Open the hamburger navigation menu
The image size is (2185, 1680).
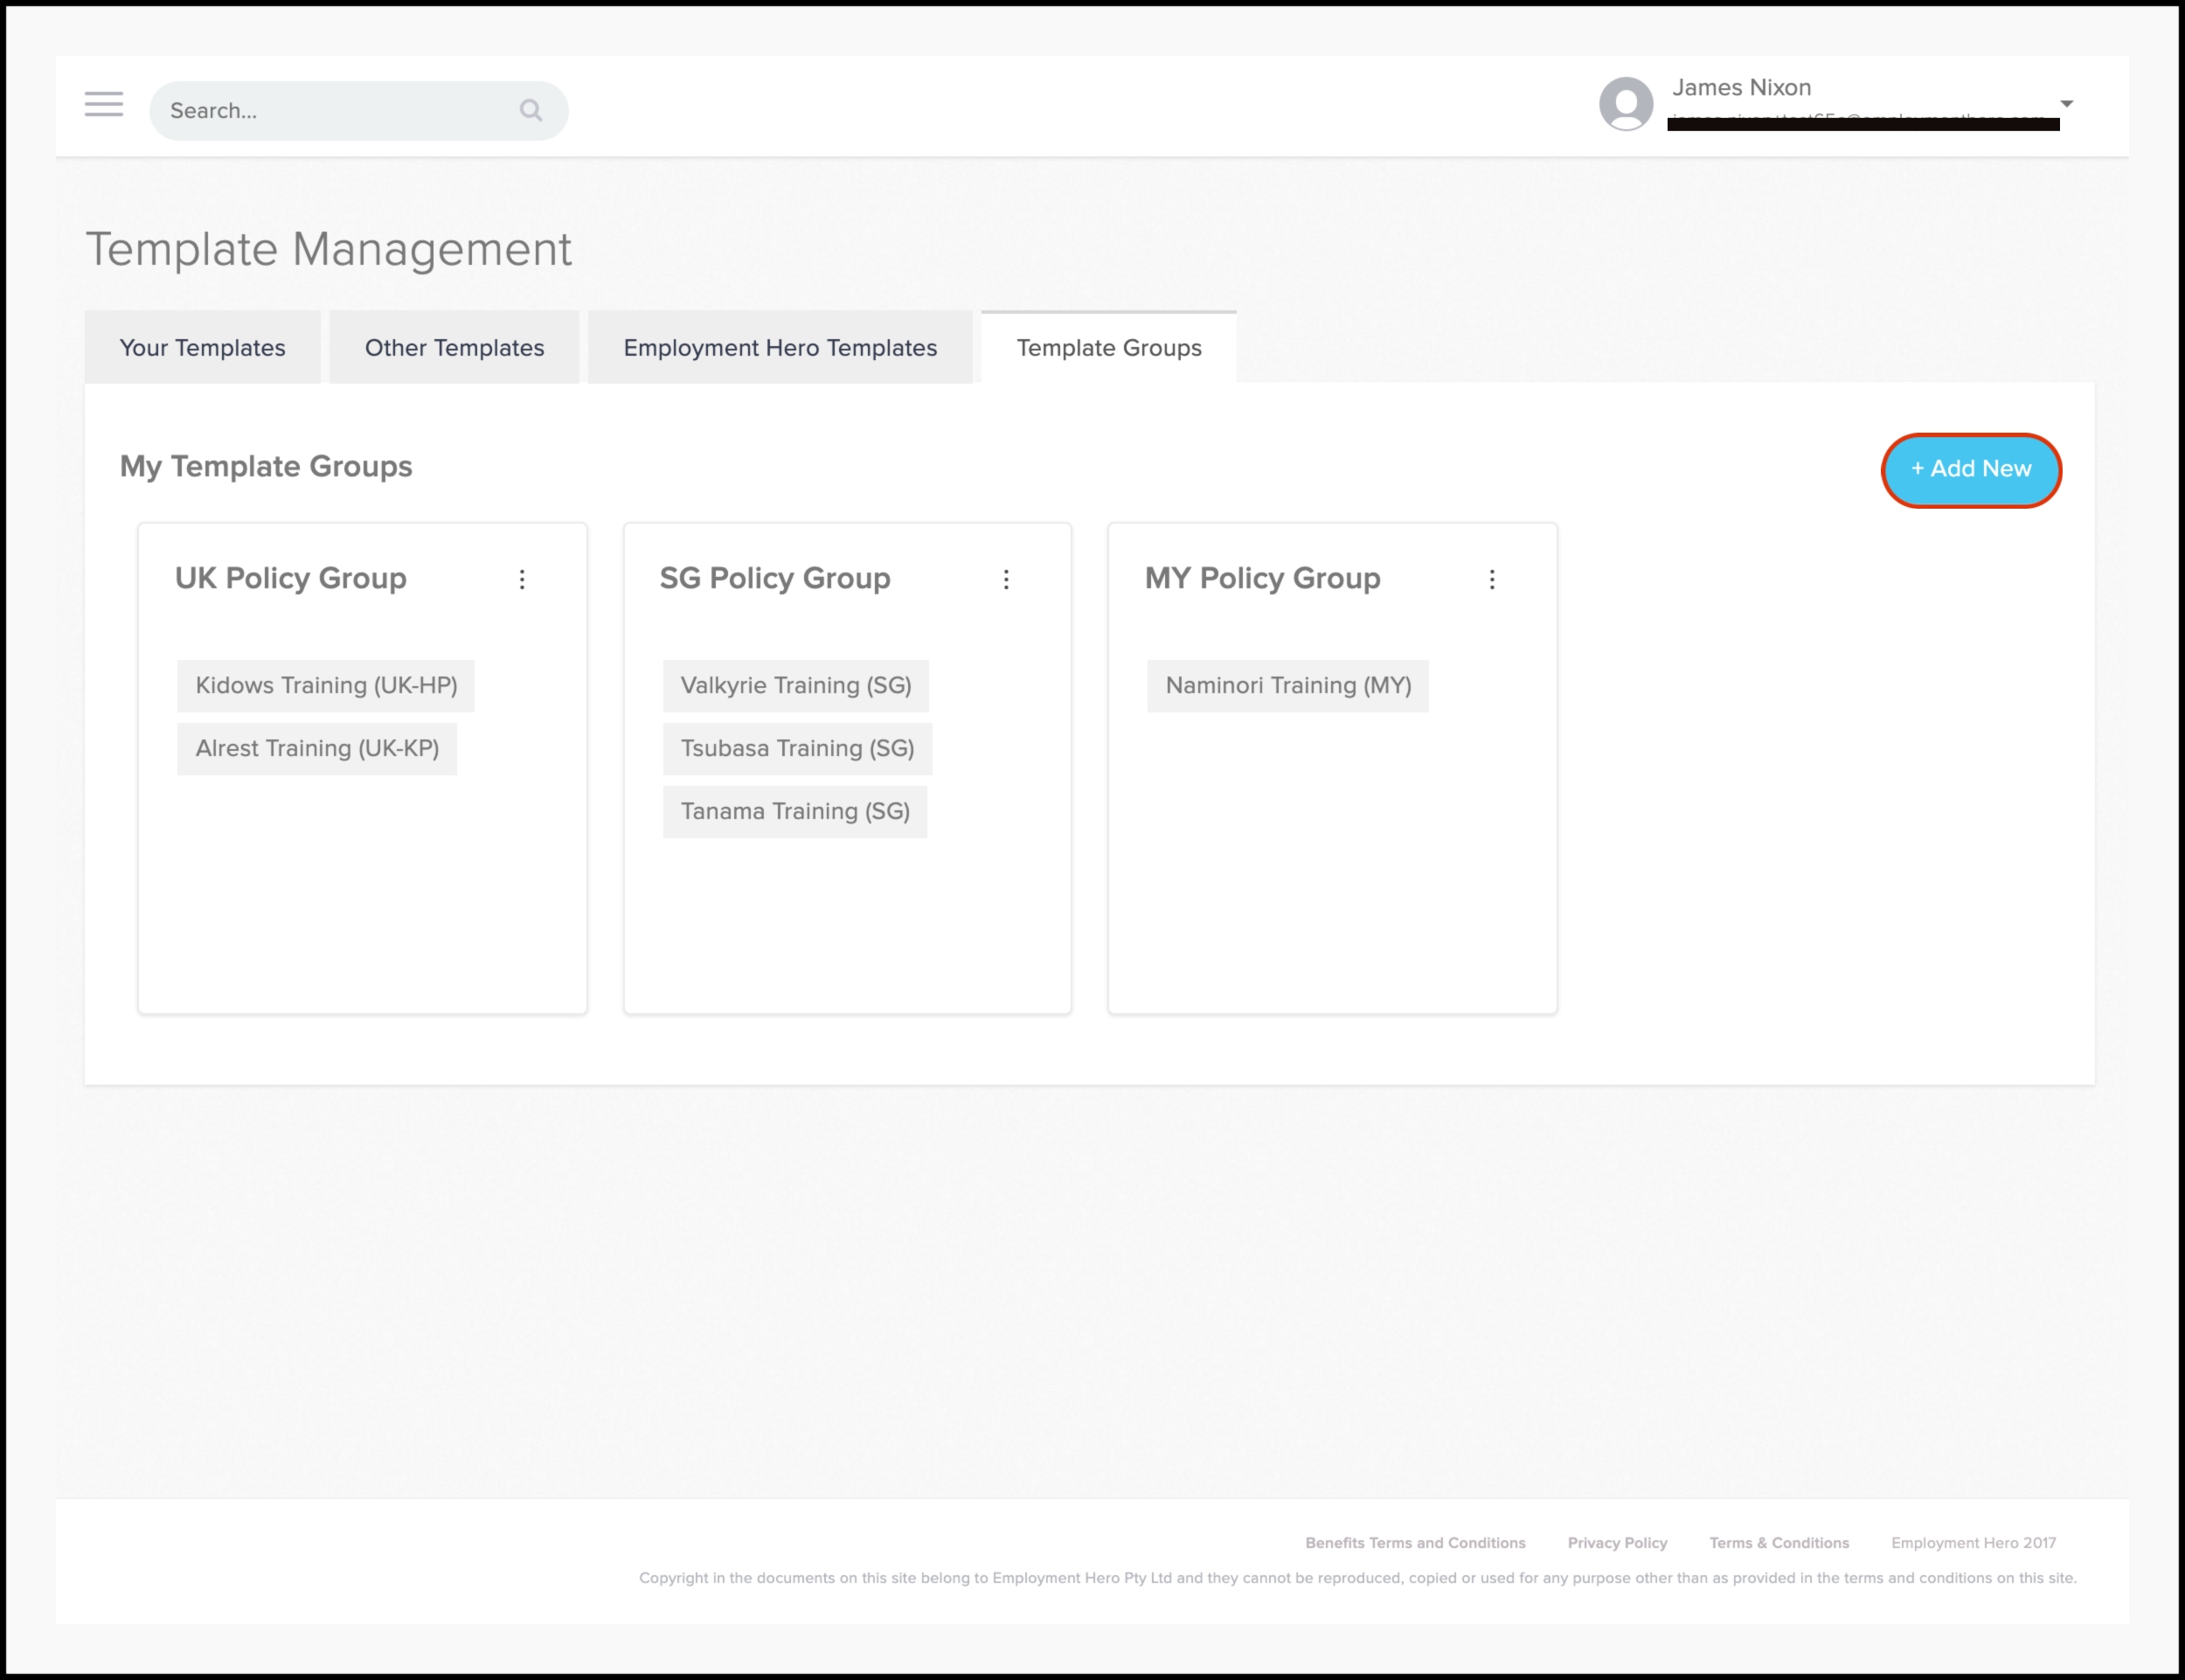click(104, 104)
